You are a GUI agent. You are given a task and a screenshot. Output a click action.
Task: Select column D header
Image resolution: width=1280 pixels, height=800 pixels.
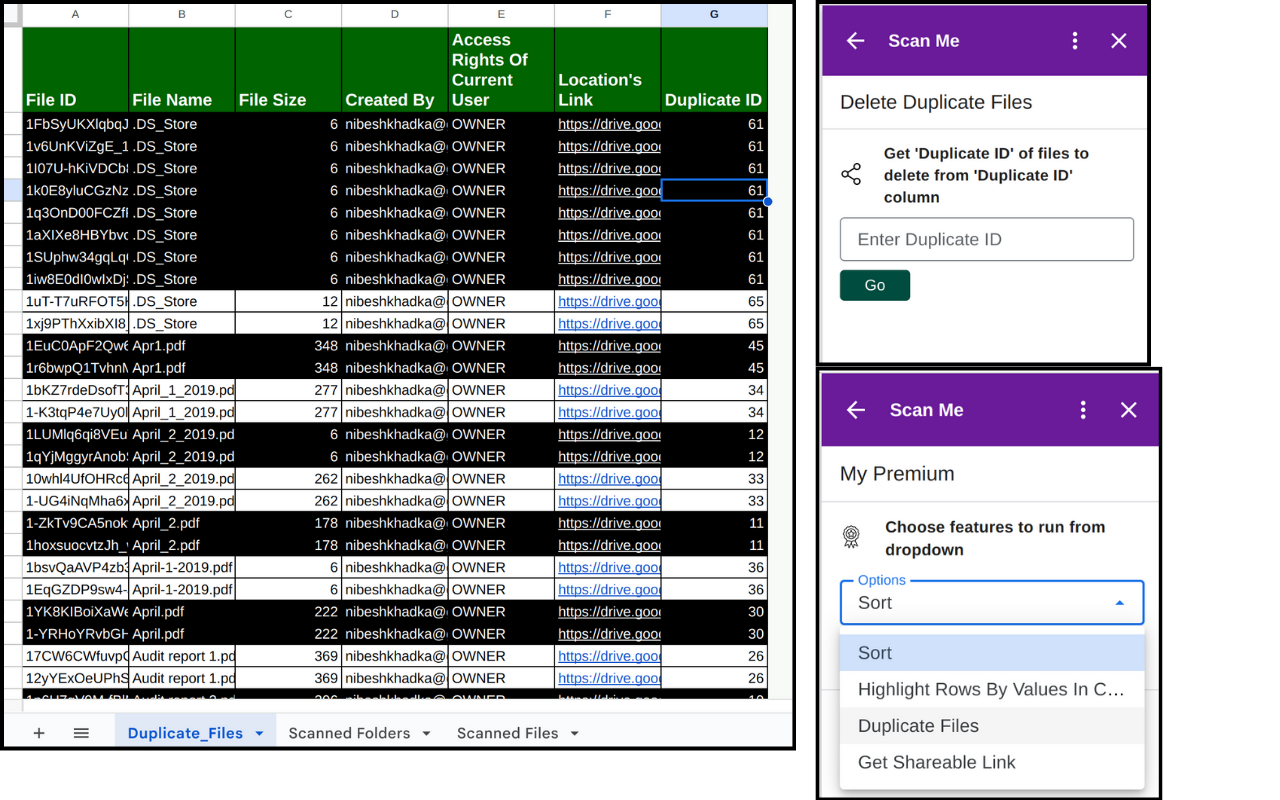click(x=395, y=14)
